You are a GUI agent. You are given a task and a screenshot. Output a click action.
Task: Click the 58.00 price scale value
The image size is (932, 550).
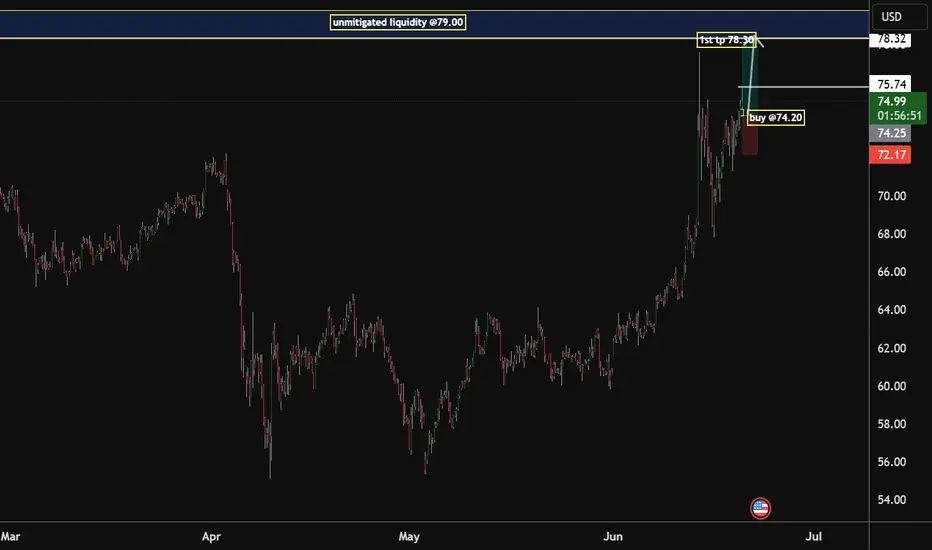pos(892,424)
